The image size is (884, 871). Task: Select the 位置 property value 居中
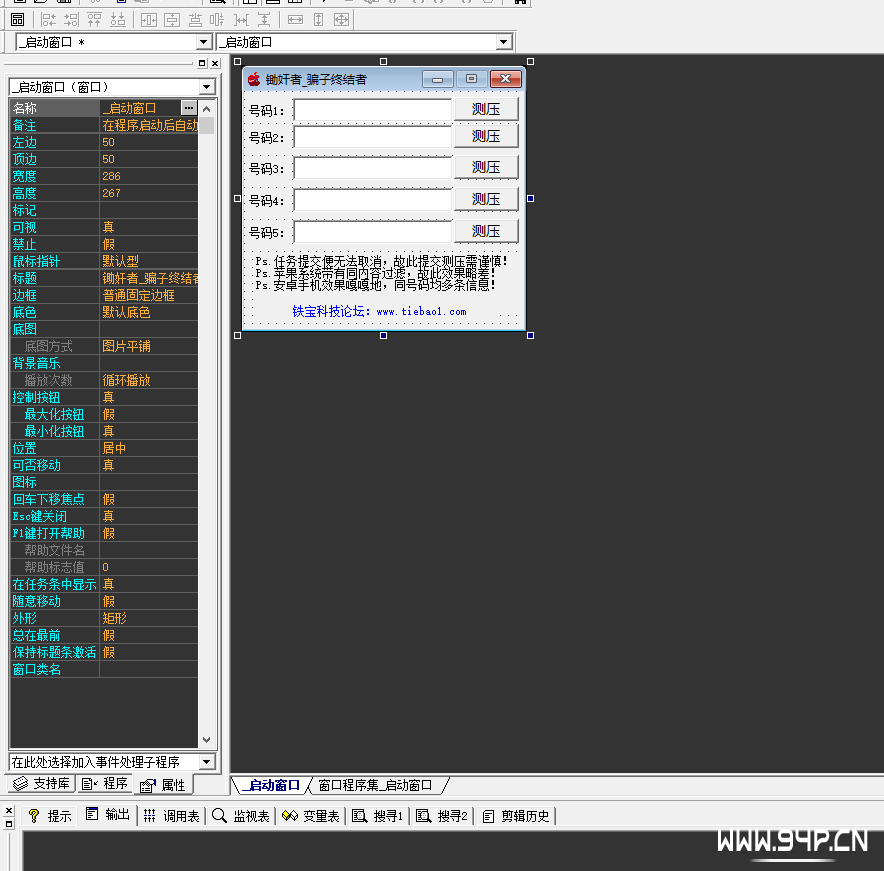point(149,448)
